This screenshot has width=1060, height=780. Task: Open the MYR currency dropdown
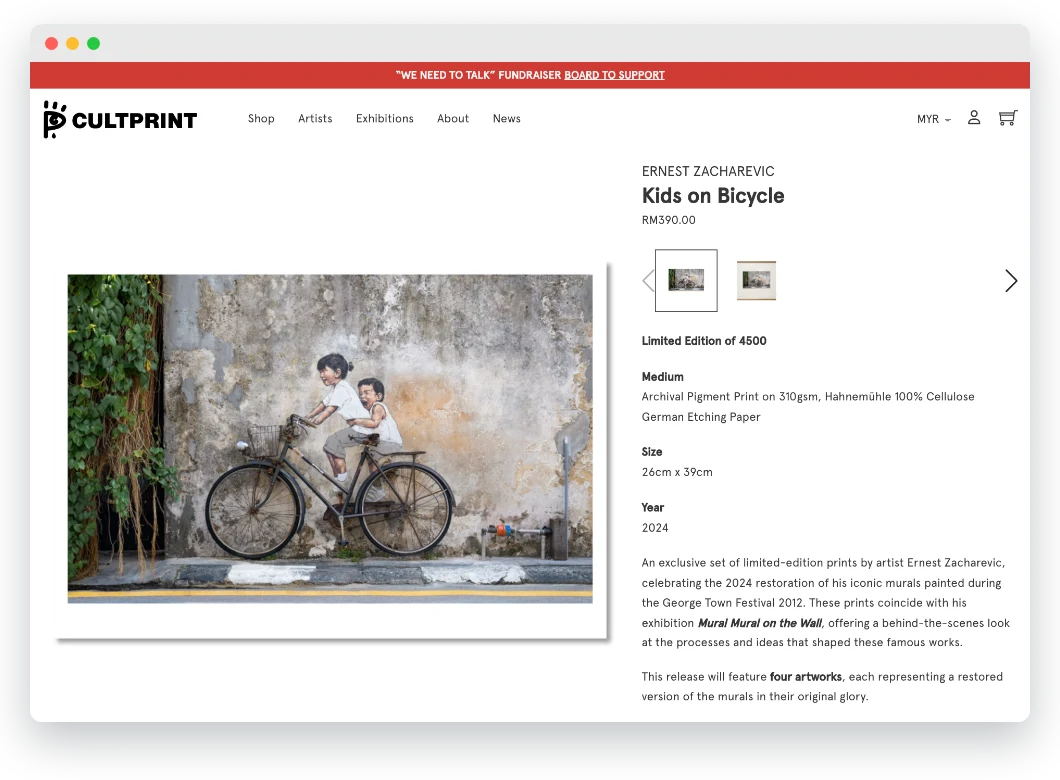click(x=934, y=119)
